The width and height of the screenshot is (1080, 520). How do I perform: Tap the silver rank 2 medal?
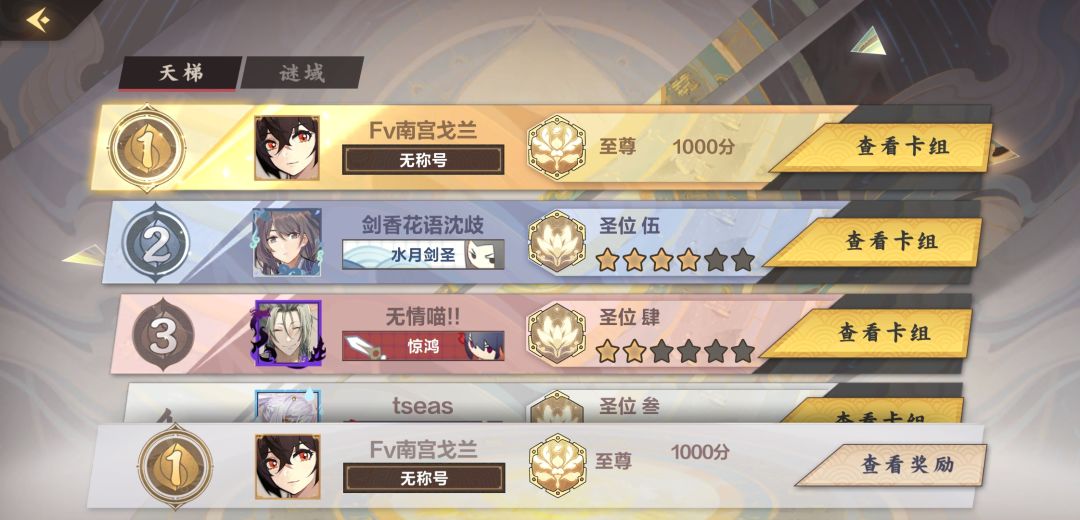[156, 242]
